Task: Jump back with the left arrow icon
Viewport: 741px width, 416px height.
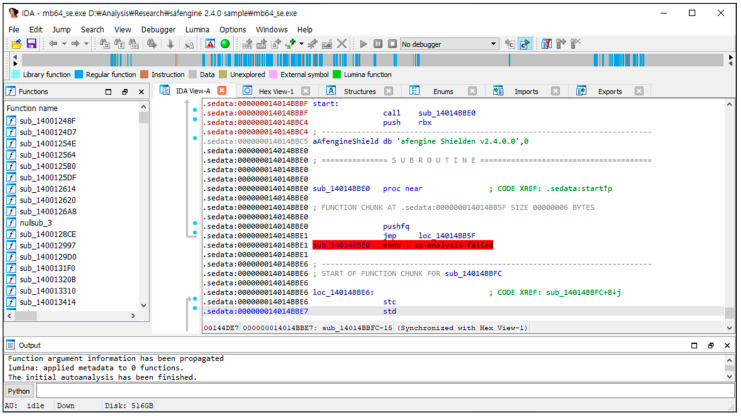Action: click(53, 44)
